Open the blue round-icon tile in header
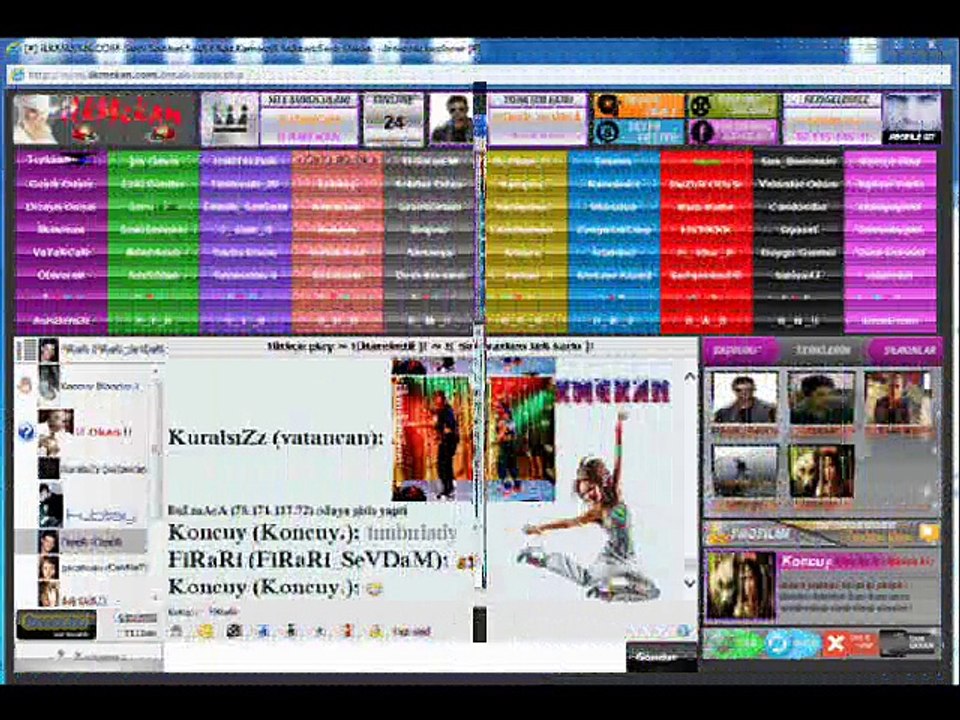This screenshot has height=720, width=960. (638, 132)
